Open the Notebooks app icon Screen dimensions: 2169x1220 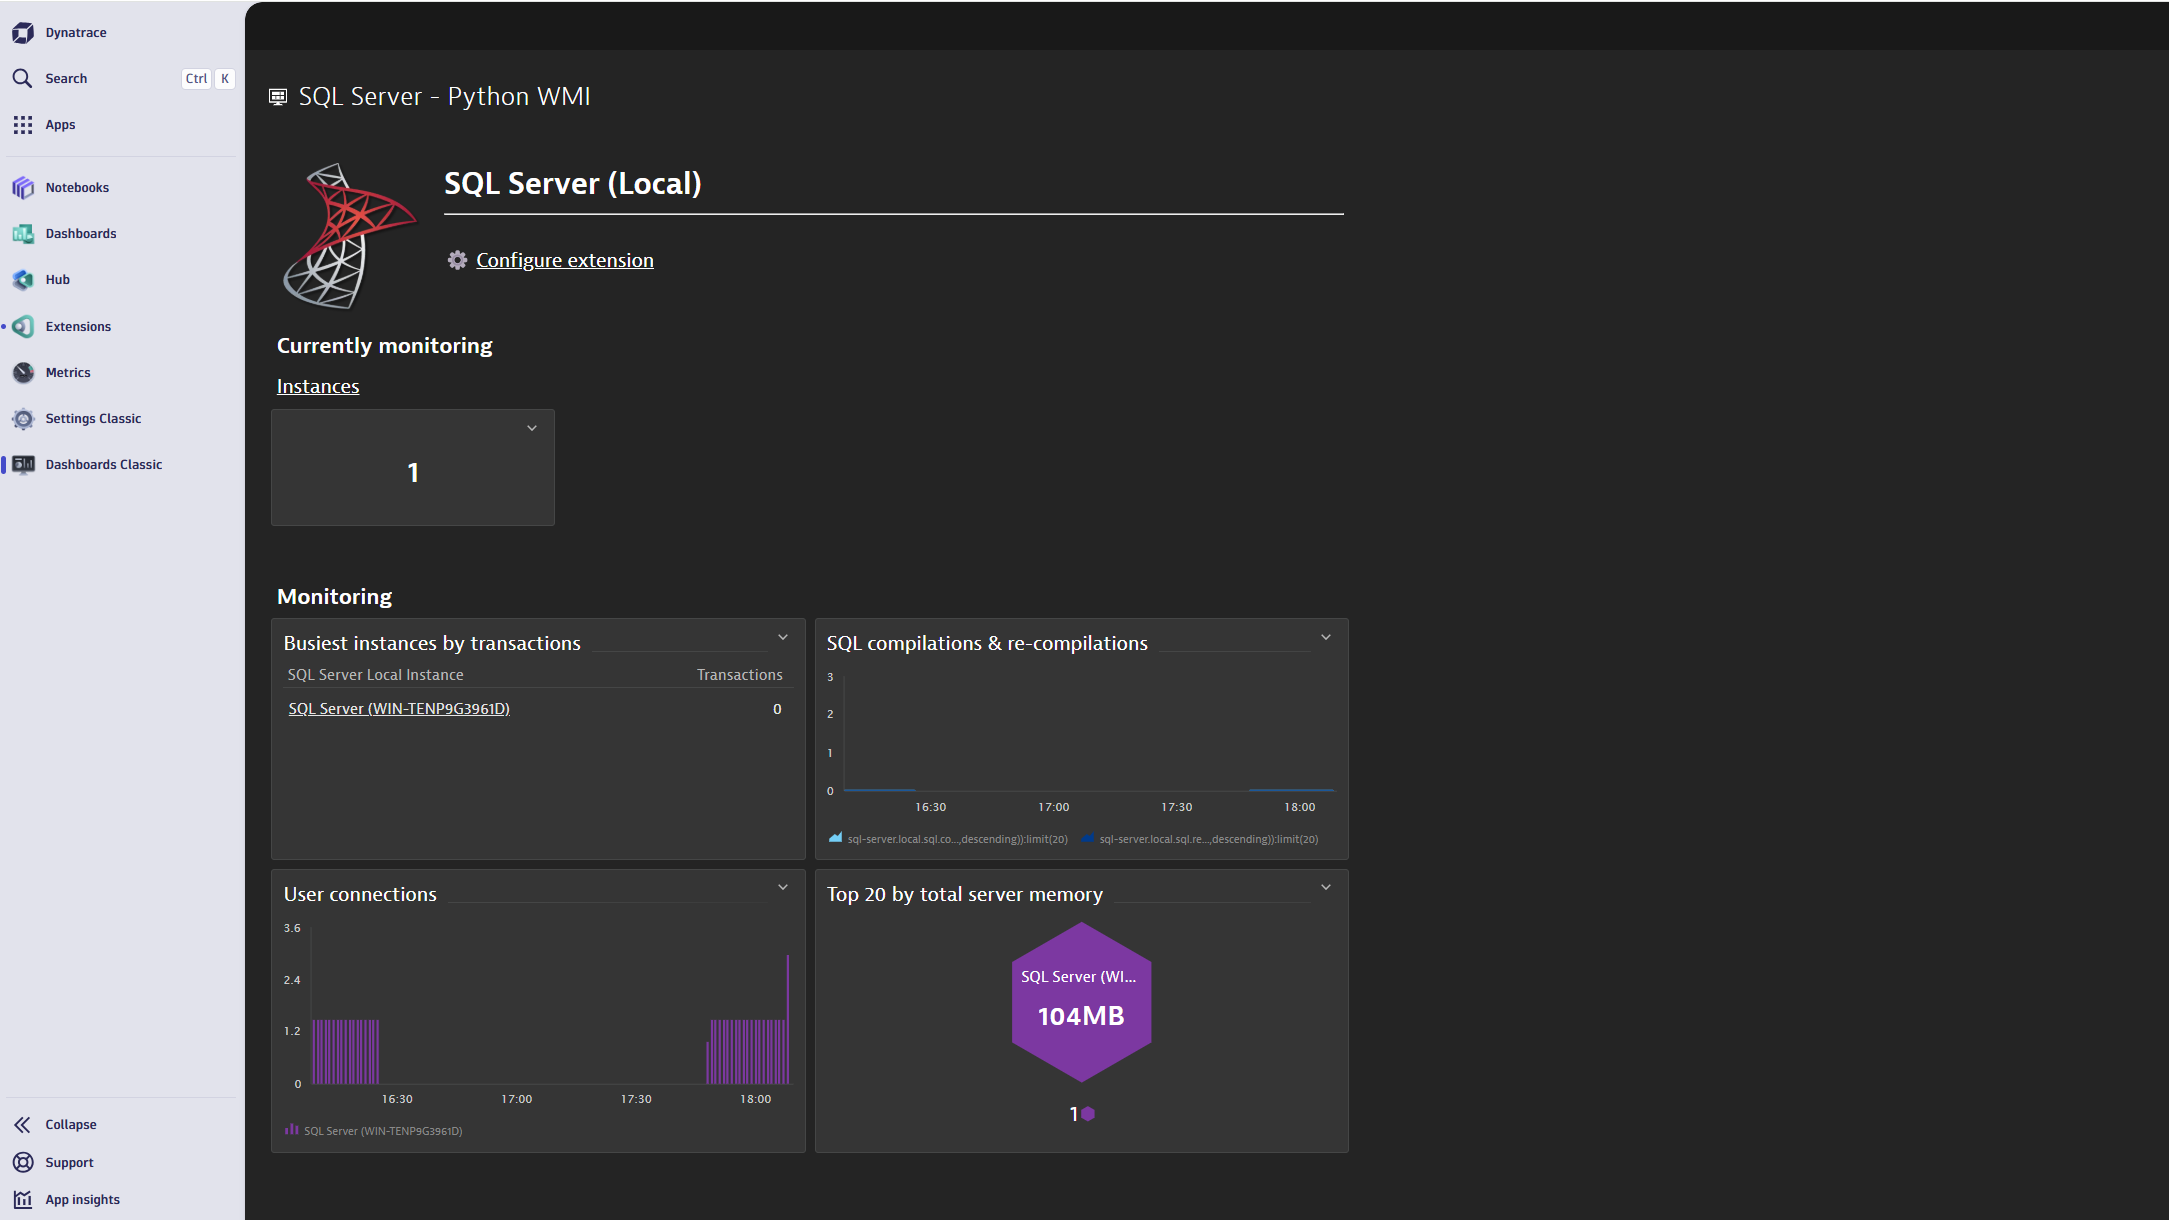(x=23, y=187)
